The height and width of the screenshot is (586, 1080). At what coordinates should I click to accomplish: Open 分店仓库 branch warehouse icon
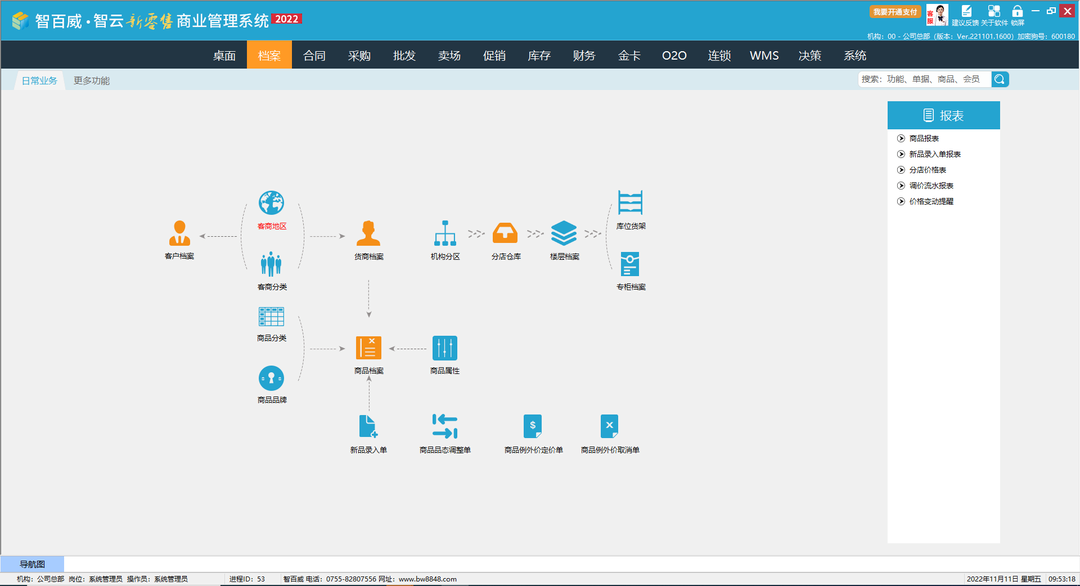click(x=505, y=233)
